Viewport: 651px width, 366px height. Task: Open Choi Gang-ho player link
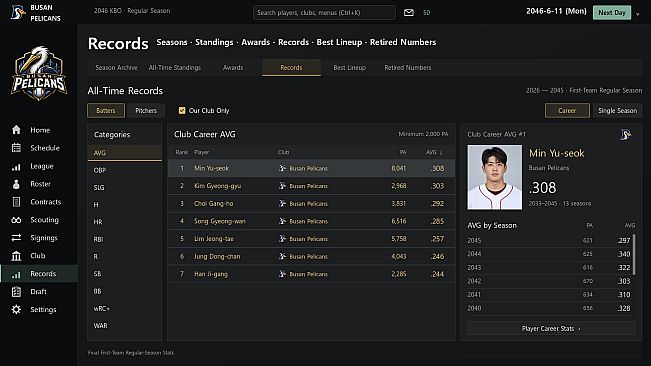[x=213, y=203]
